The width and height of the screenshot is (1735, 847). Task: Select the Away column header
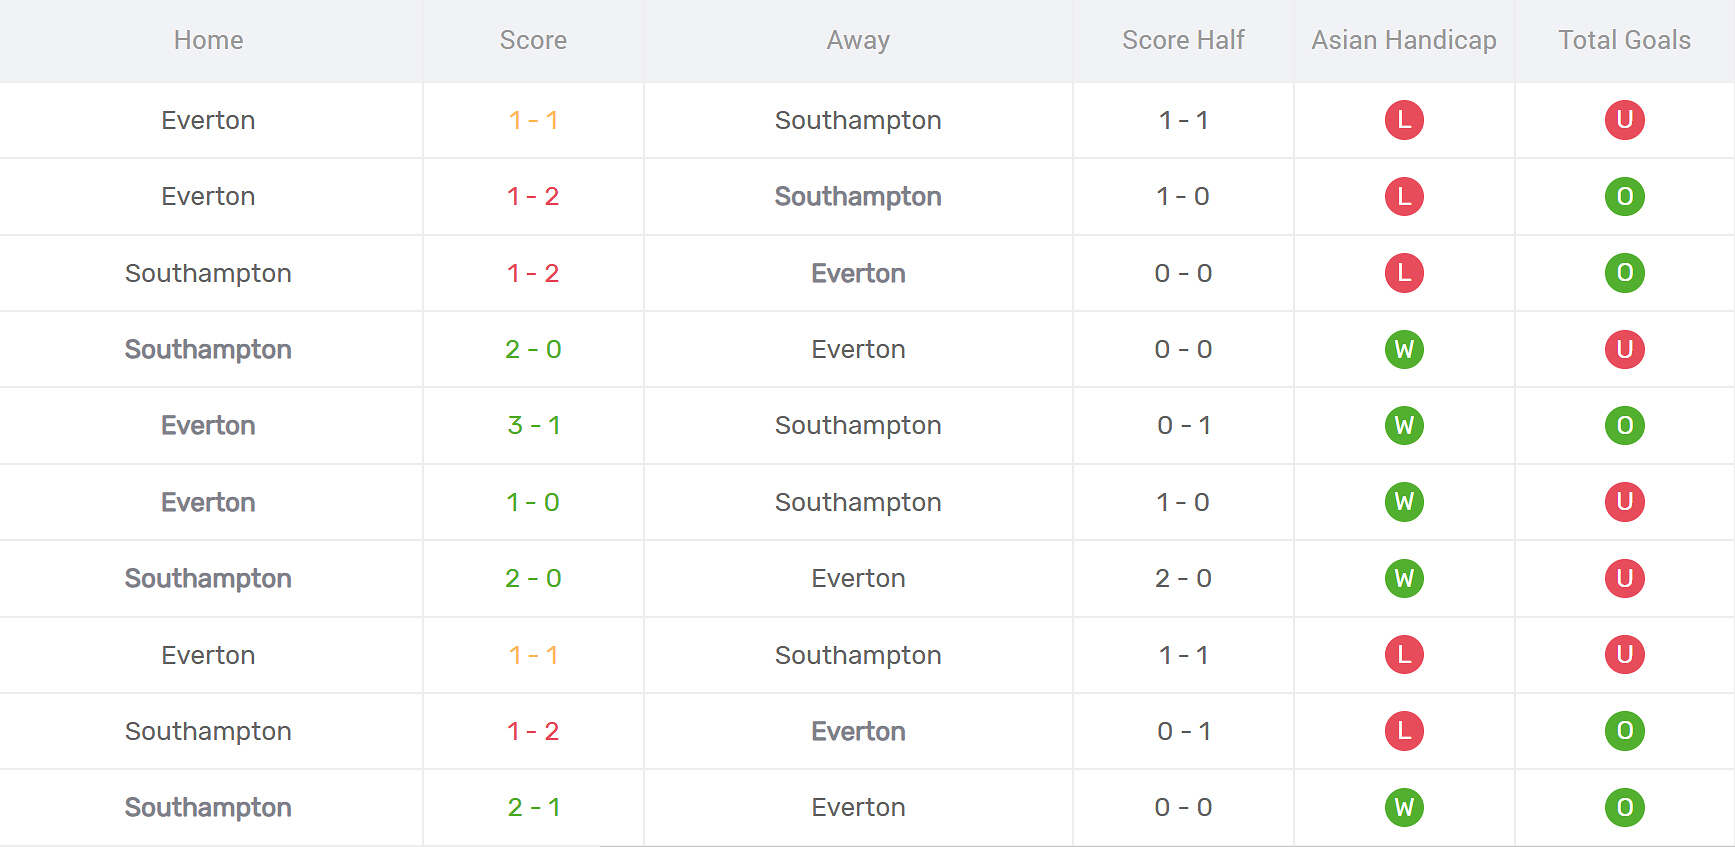[858, 40]
